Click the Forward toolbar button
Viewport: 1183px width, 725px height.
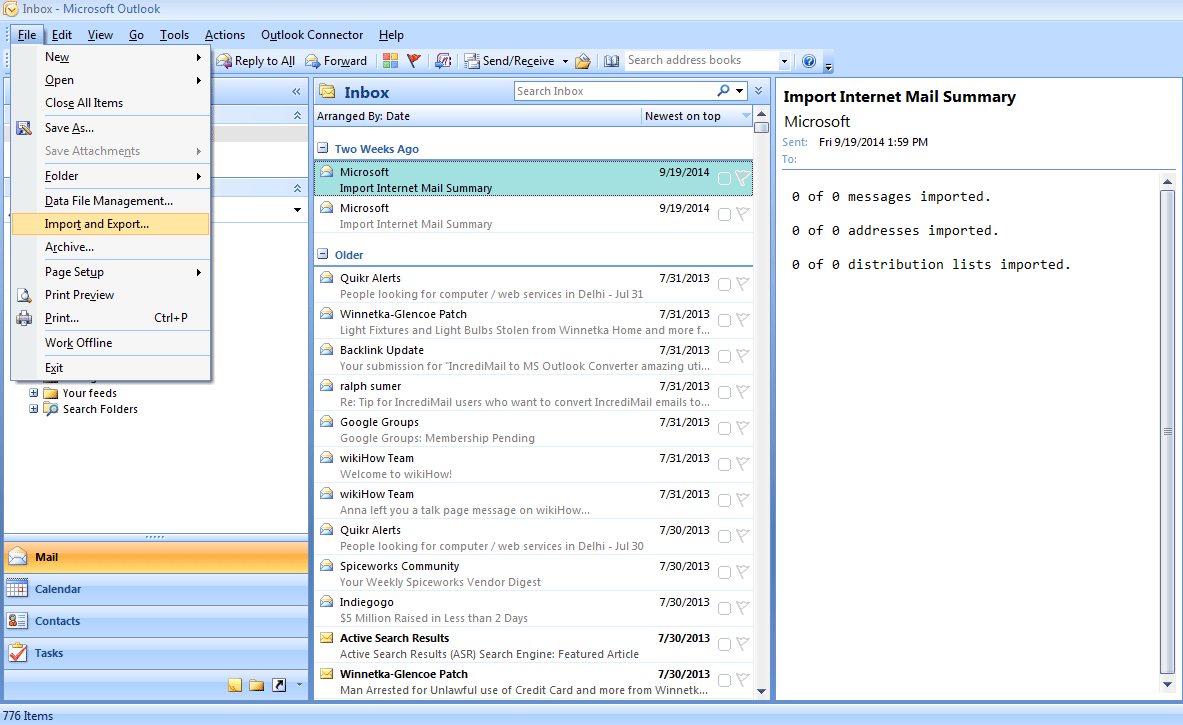coord(336,61)
